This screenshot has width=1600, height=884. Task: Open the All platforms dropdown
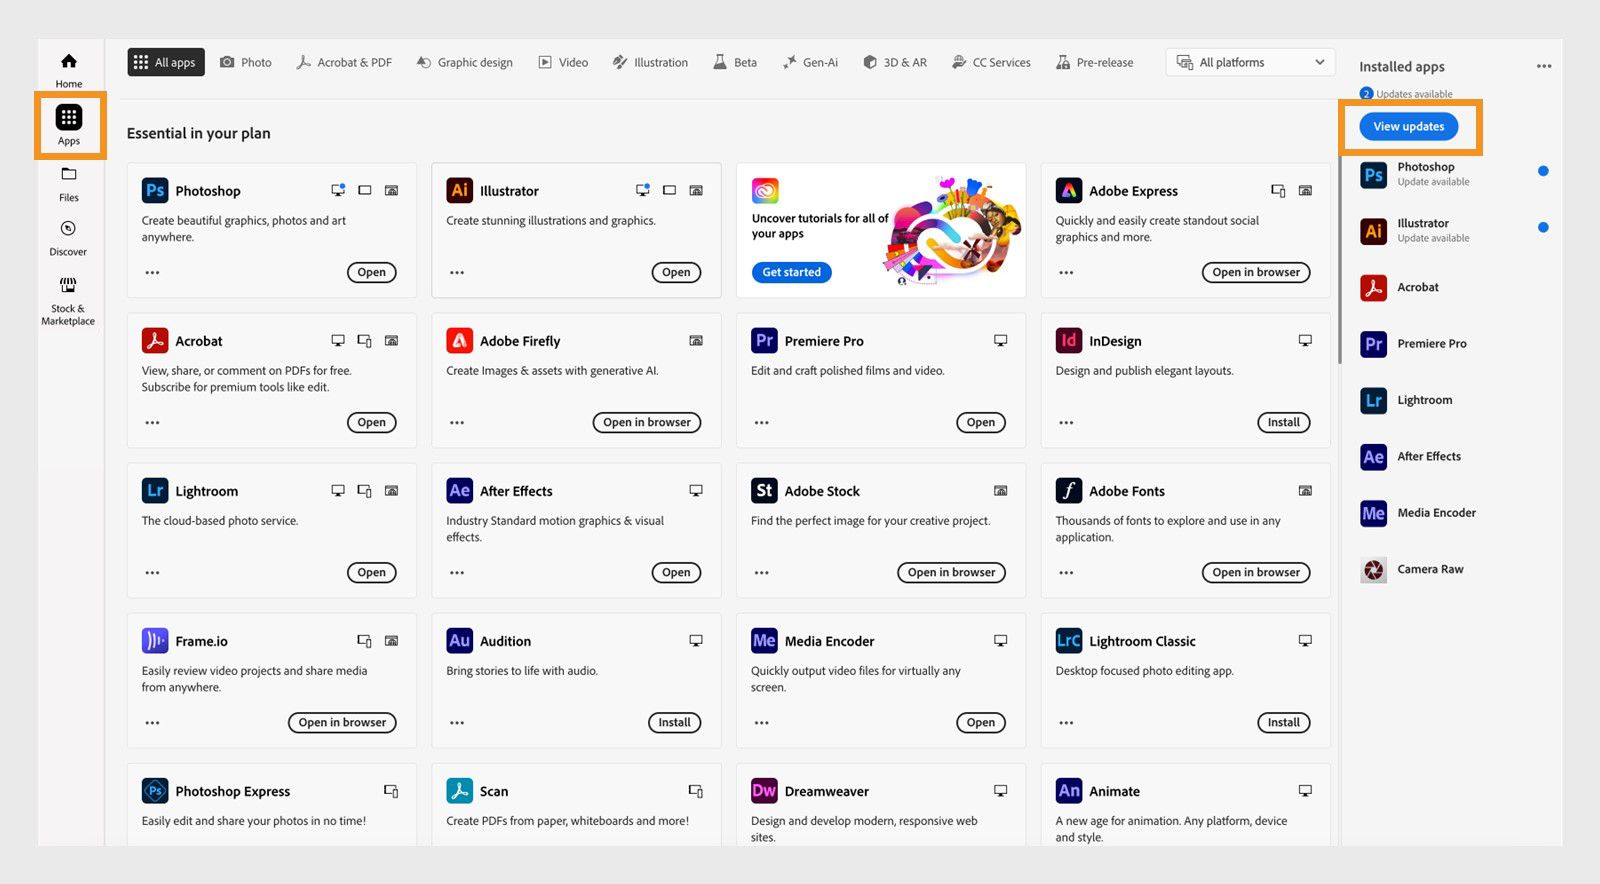1250,62
